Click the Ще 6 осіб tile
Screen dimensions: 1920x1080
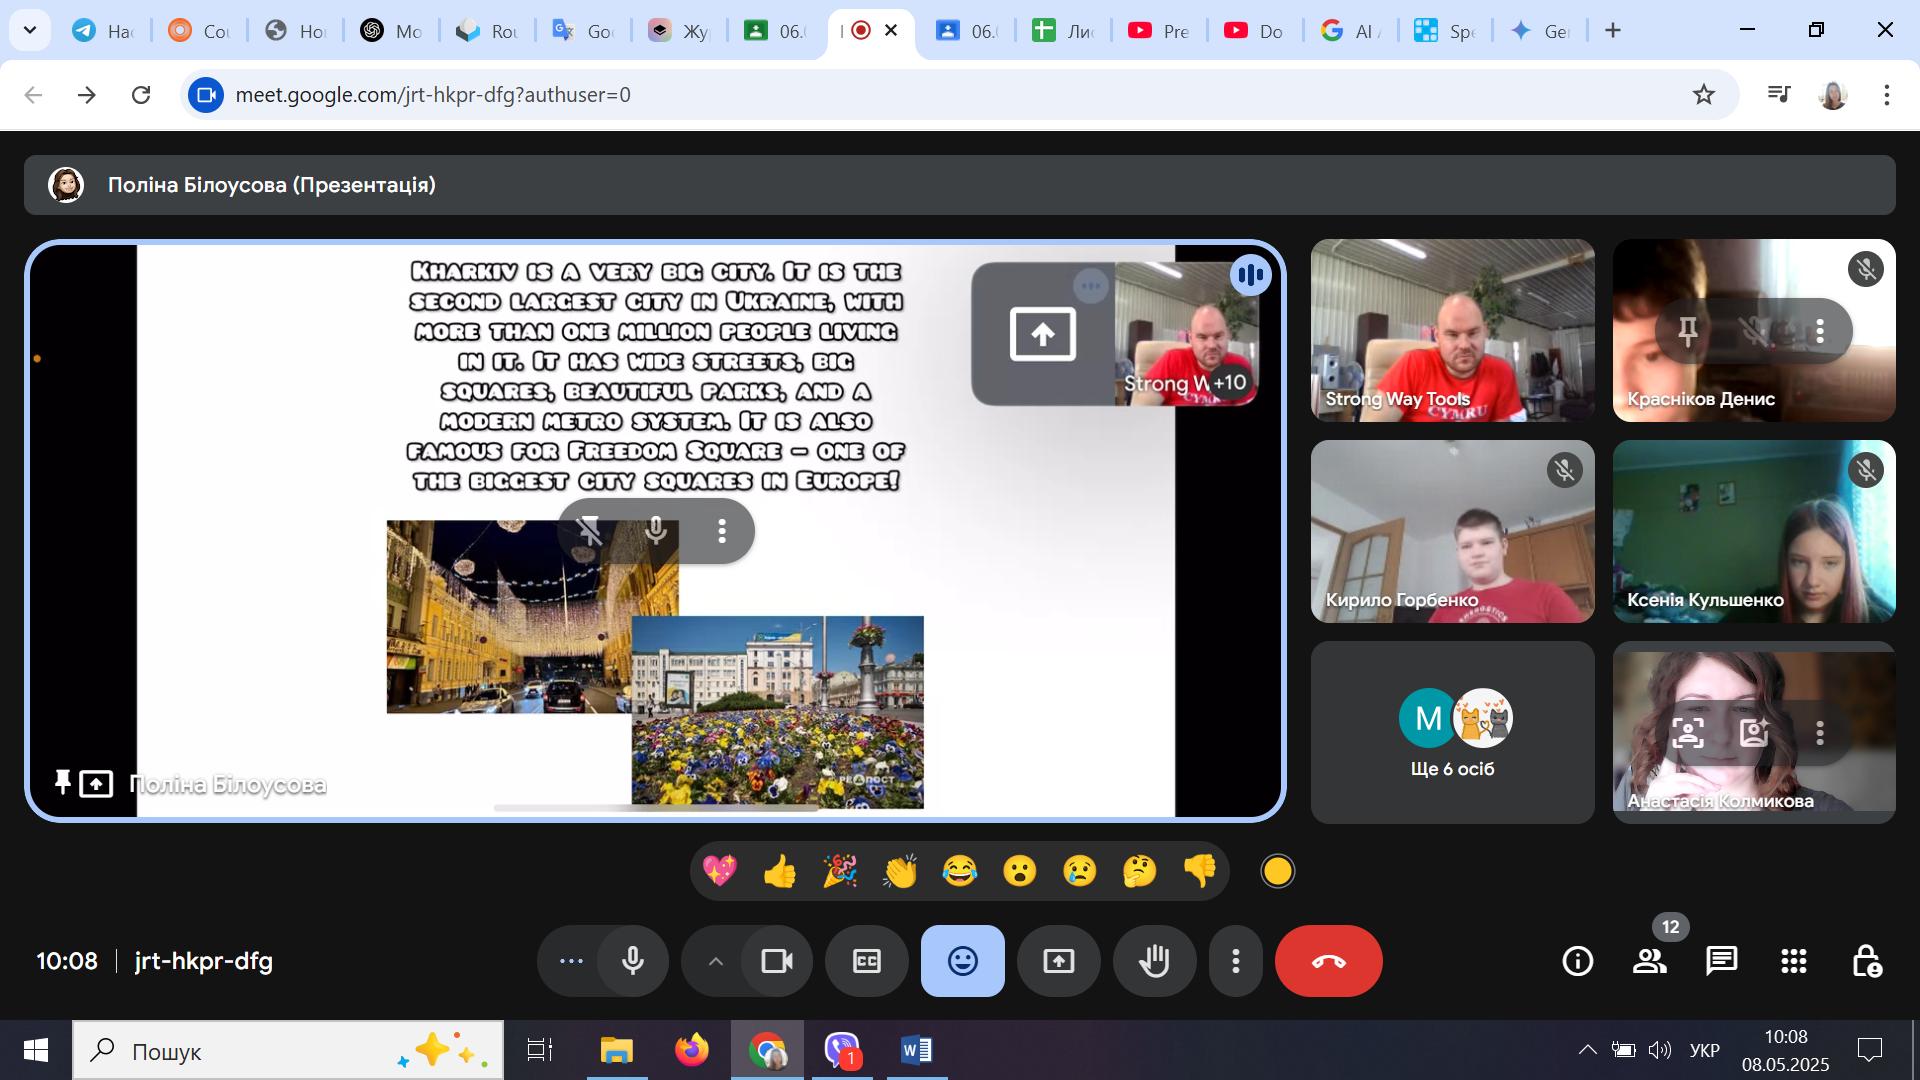coord(1452,732)
